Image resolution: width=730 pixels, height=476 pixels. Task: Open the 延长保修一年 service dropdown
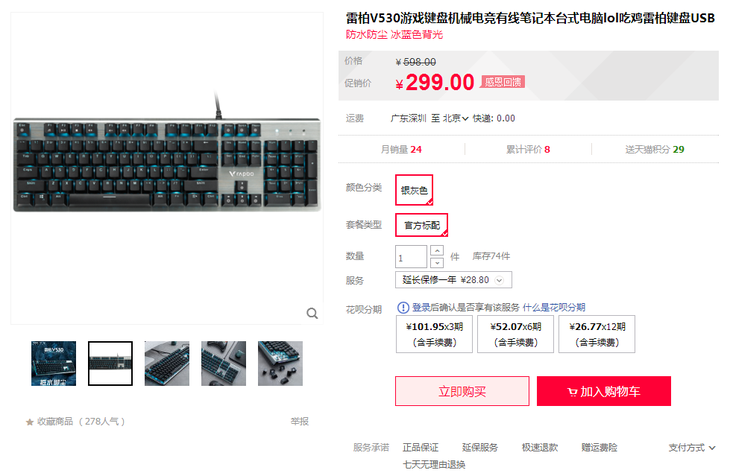click(453, 280)
